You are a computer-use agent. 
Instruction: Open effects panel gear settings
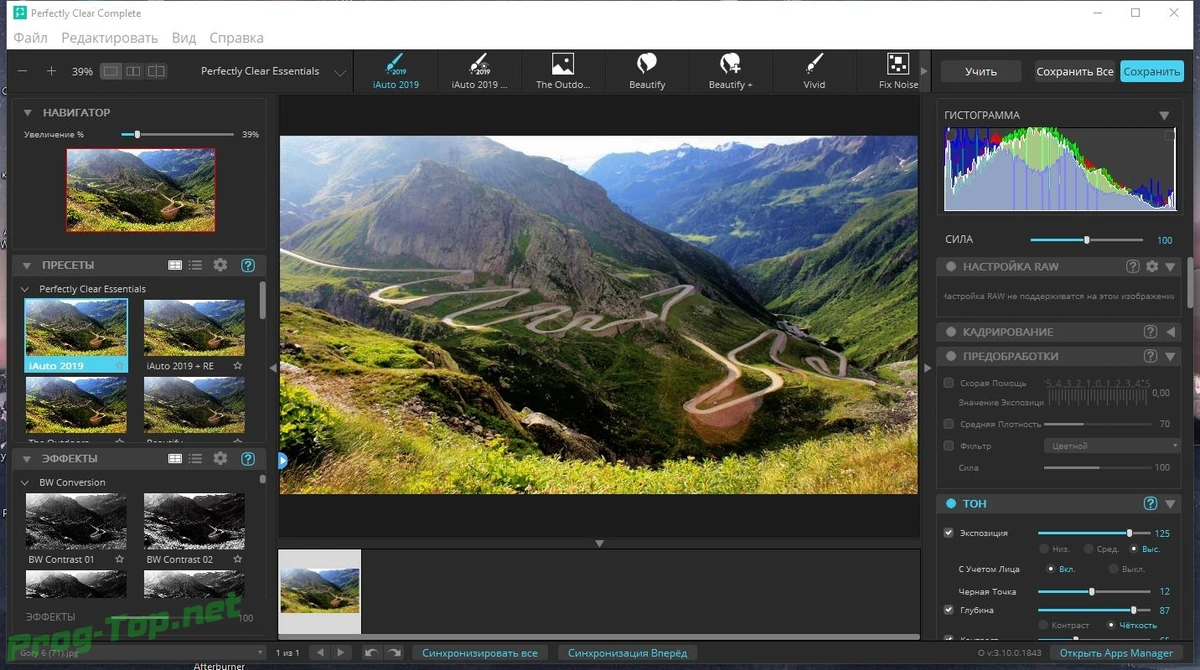pos(220,458)
